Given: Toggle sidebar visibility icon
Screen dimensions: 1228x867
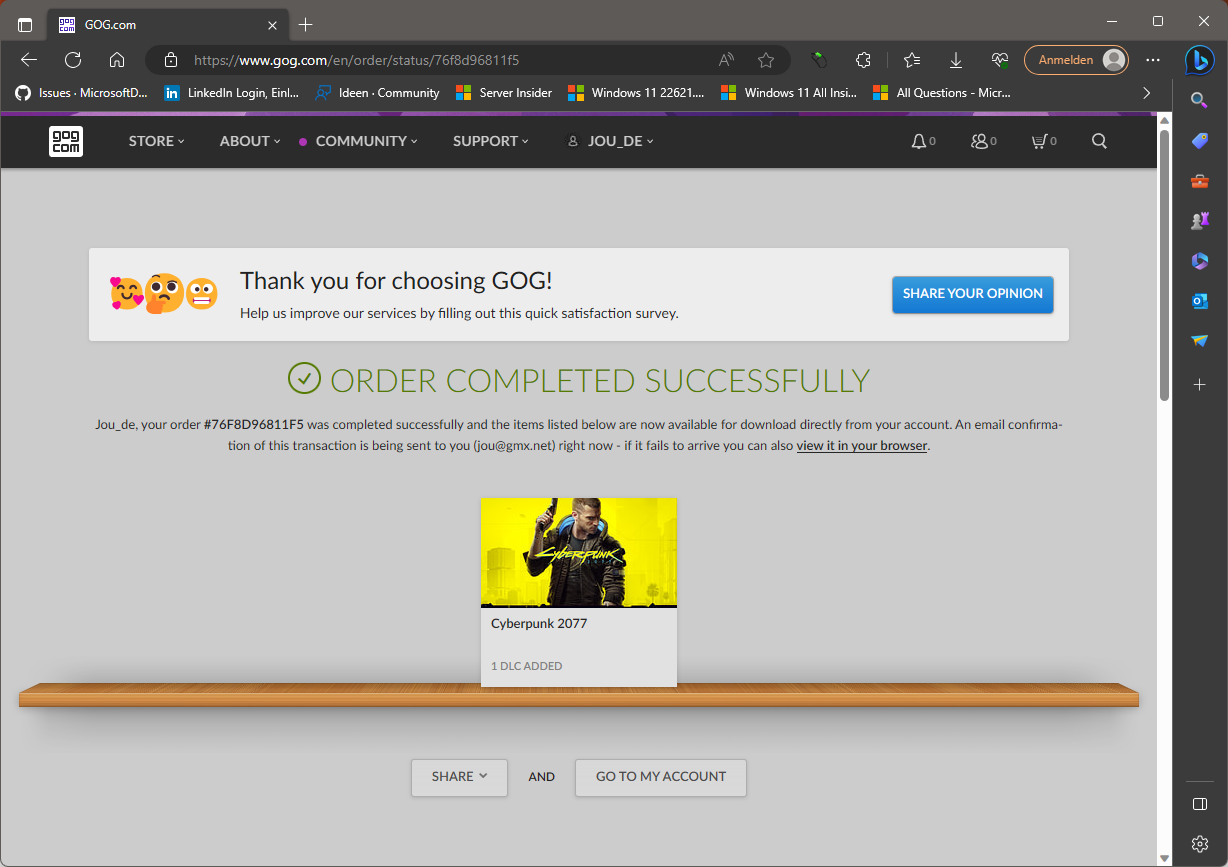Looking at the screenshot, I should [1200, 804].
